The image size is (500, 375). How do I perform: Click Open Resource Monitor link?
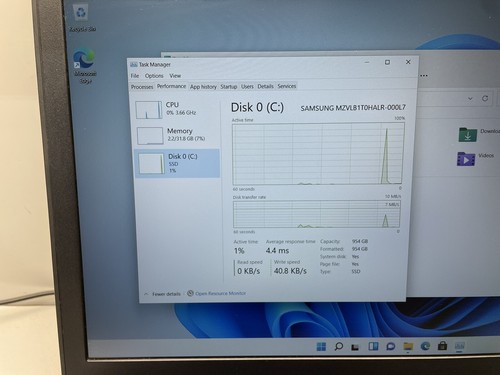pyautogui.click(x=220, y=293)
